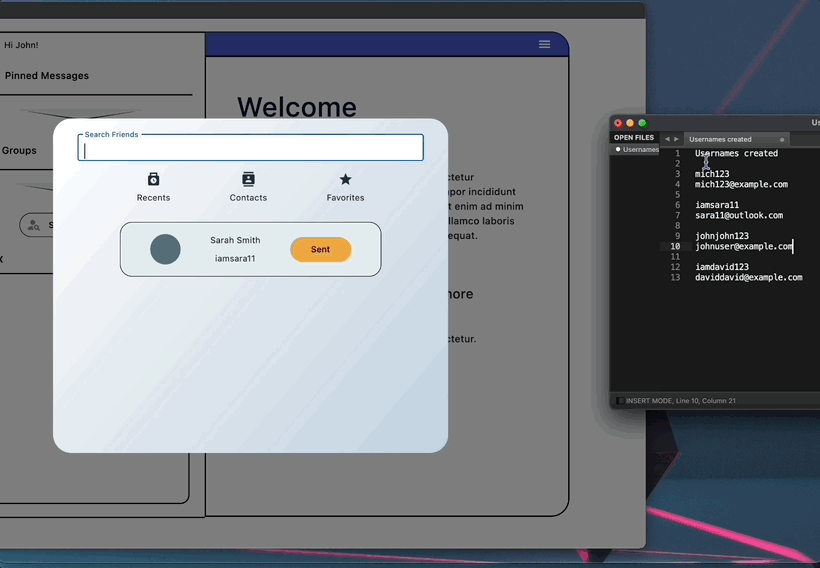This screenshot has height=568, width=820.
Task: Click the Sent button for Sarah Smith
Action: (x=321, y=249)
